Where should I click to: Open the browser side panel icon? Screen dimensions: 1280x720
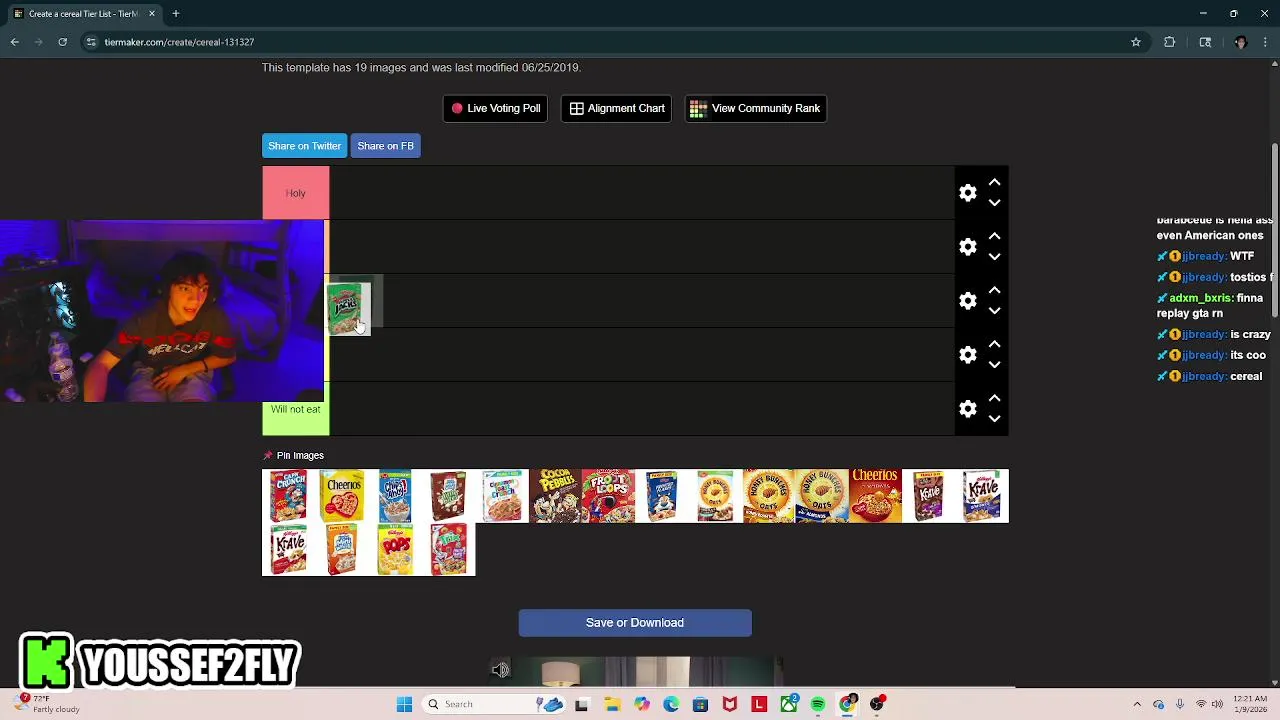point(1205,42)
